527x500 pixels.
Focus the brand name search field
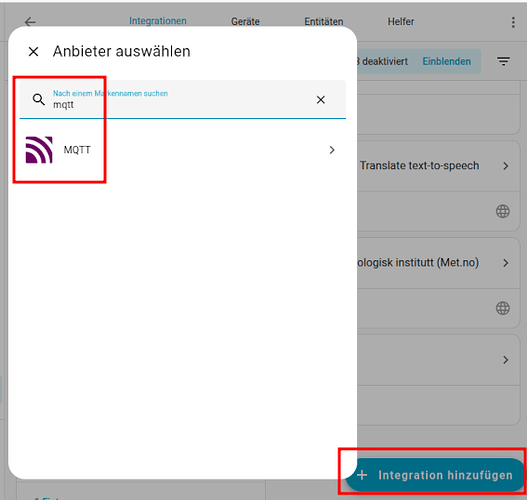(x=183, y=99)
